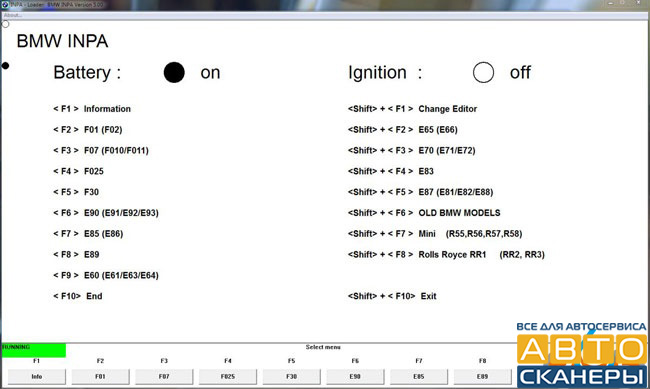
Task: Select the "< F7 > E85 (E86)" entry
Action: coord(88,233)
